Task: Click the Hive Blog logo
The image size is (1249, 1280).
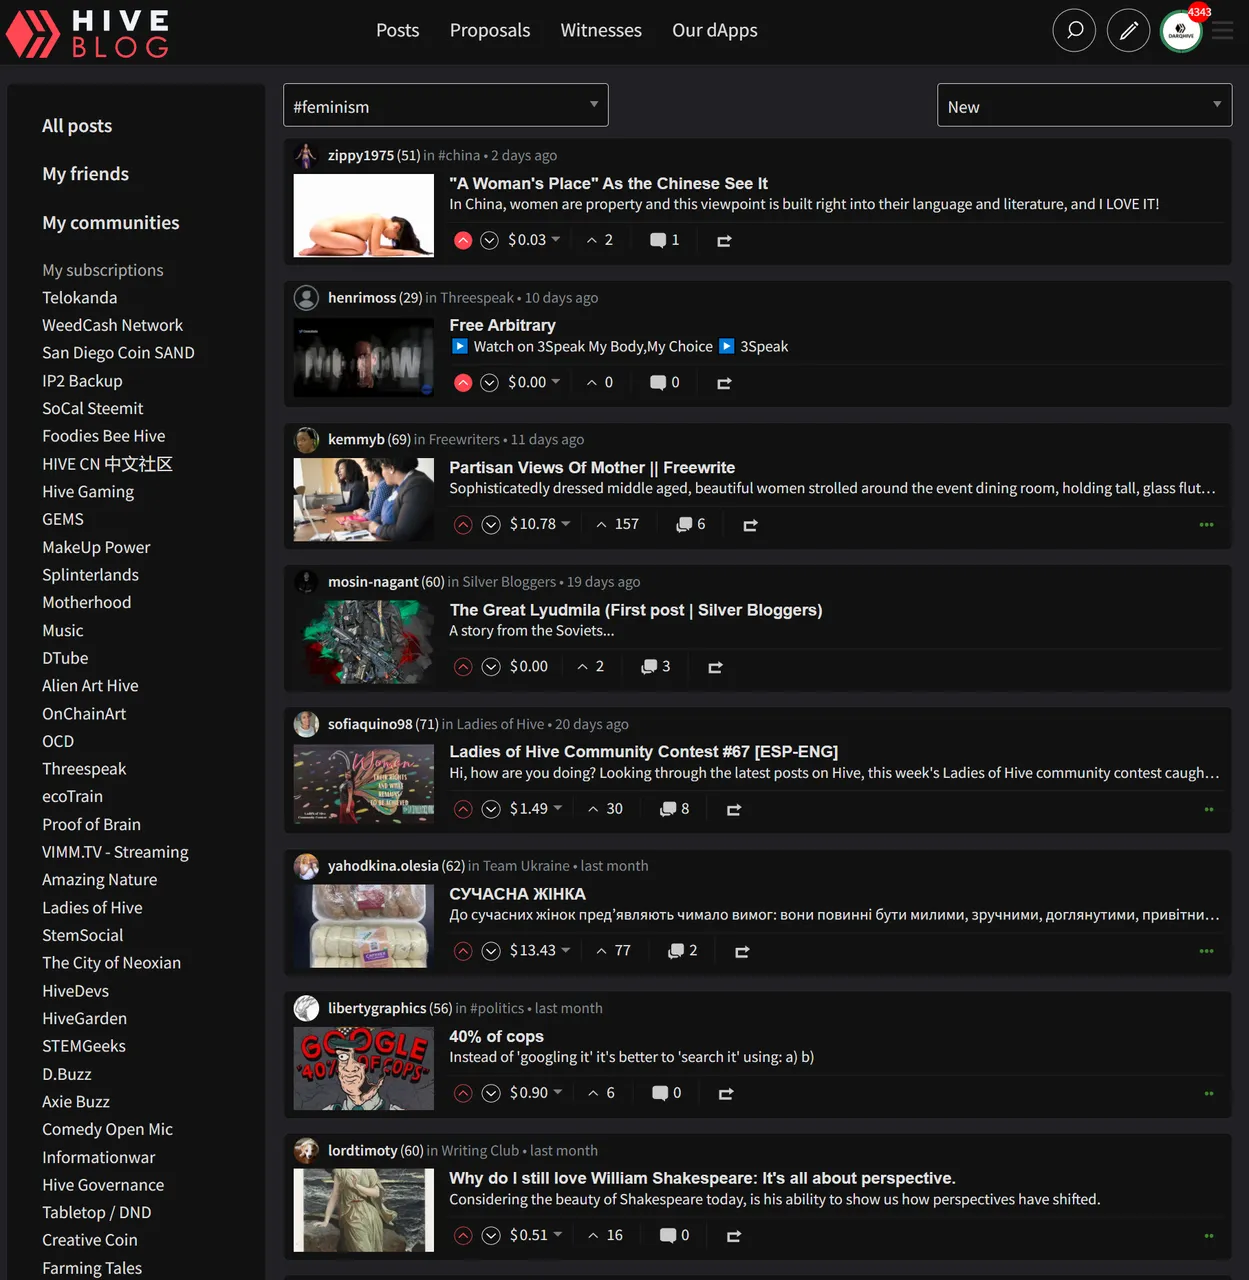Action: coord(88,33)
